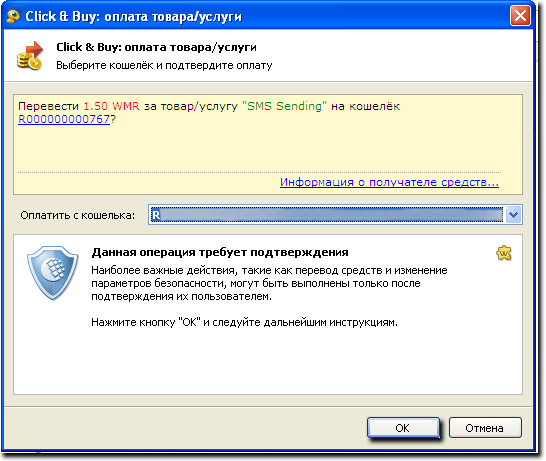Click the yellow WebMoney badge icon
Image resolution: width=546 pixels, height=461 pixels.
[x=504, y=253]
